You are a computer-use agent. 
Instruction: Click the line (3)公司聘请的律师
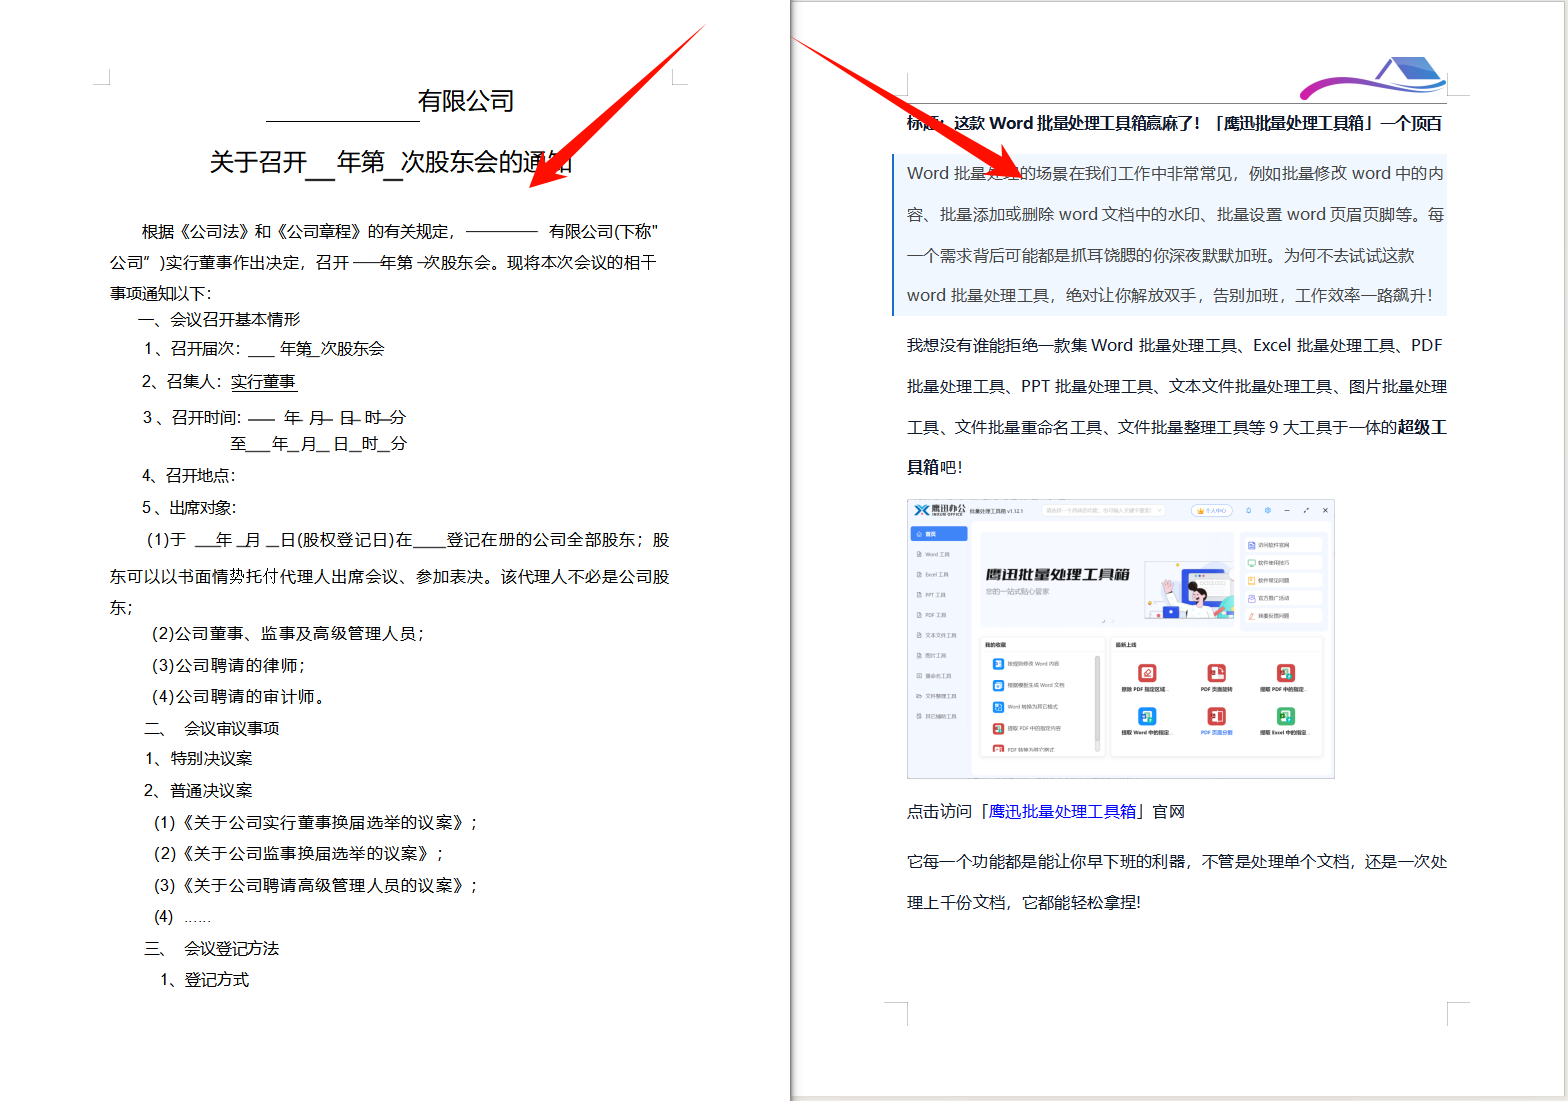(x=228, y=666)
